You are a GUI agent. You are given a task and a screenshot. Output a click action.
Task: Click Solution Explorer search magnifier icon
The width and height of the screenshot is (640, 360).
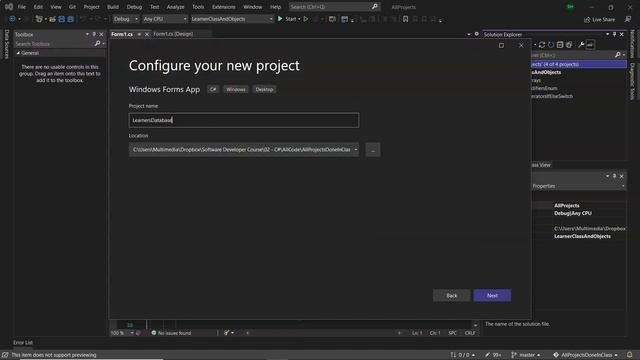pyautogui.click(x=618, y=55)
